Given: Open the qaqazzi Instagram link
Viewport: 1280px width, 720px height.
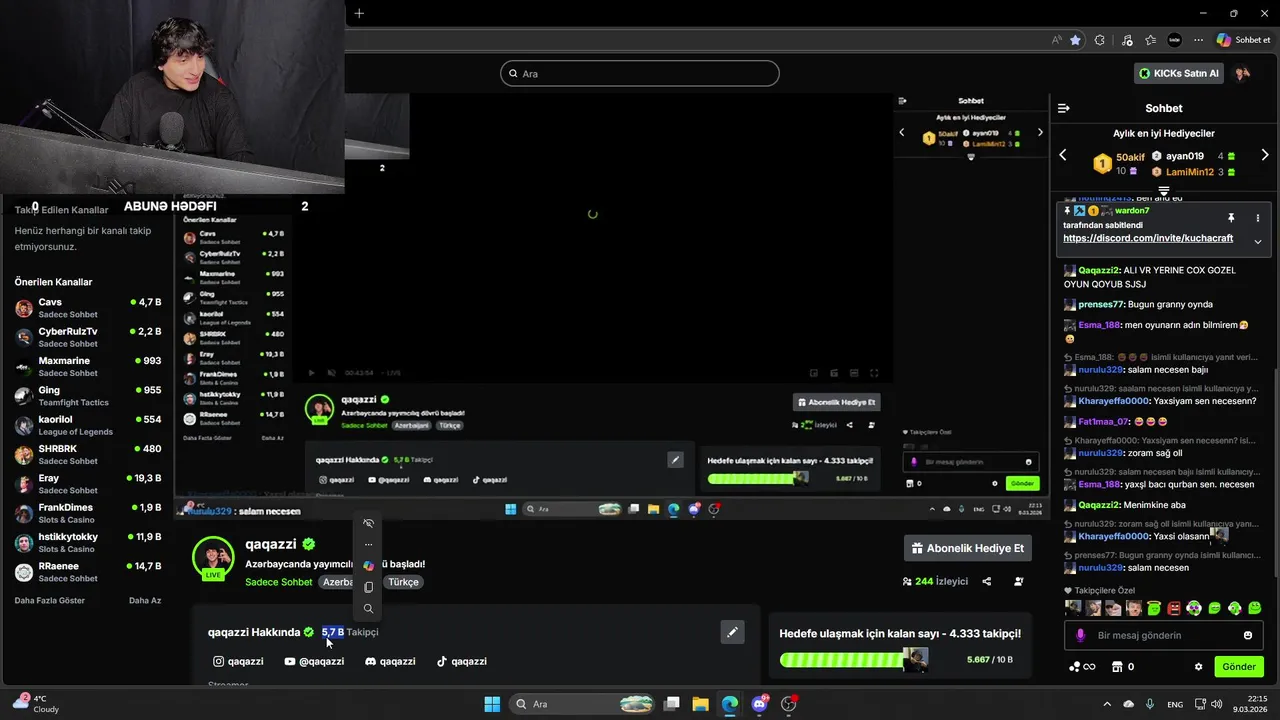Looking at the screenshot, I should click(x=238, y=661).
